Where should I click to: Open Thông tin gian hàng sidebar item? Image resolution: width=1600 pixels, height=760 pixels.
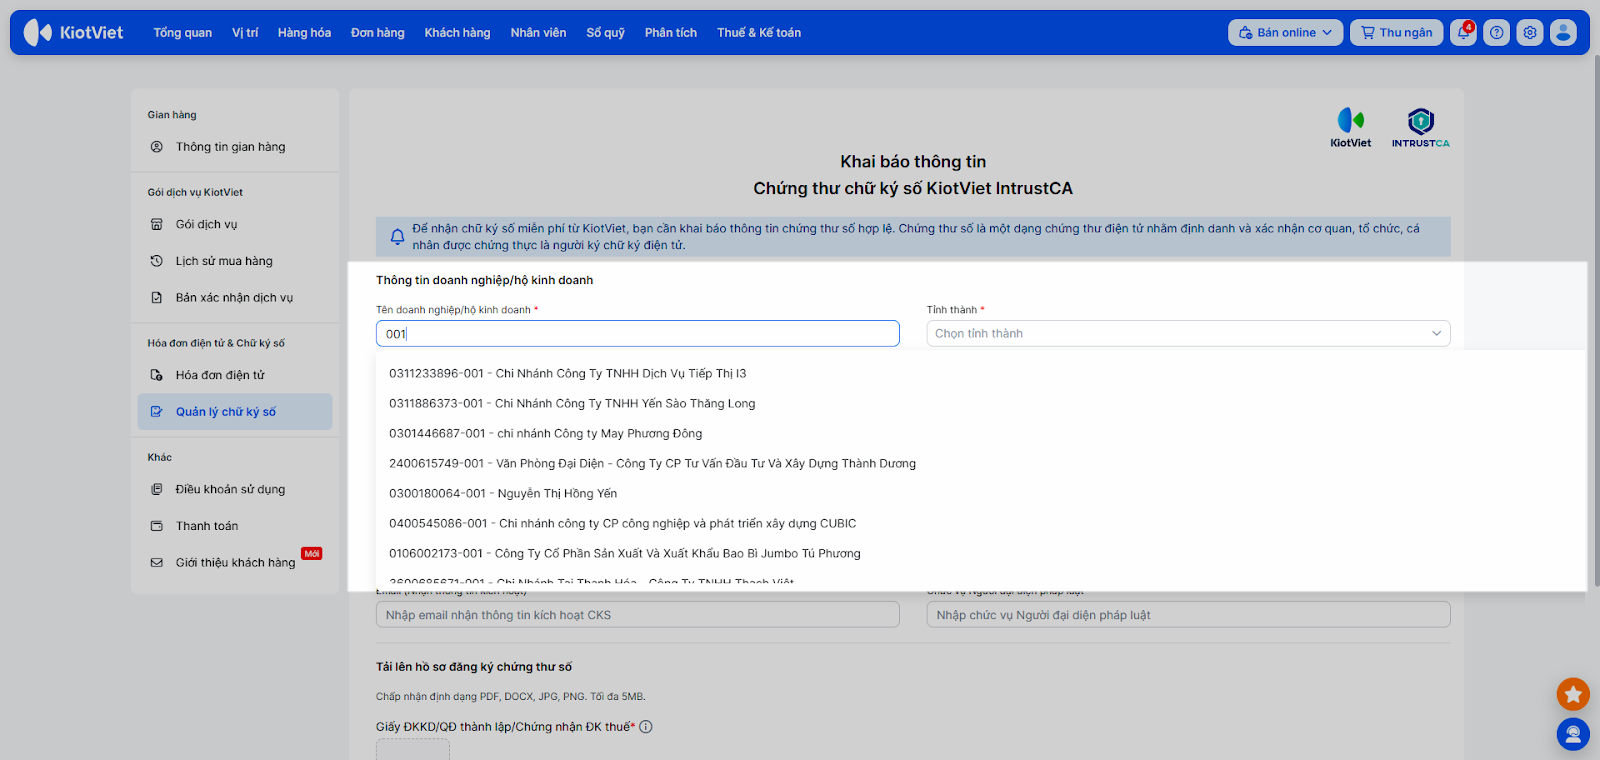pyautogui.click(x=230, y=147)
